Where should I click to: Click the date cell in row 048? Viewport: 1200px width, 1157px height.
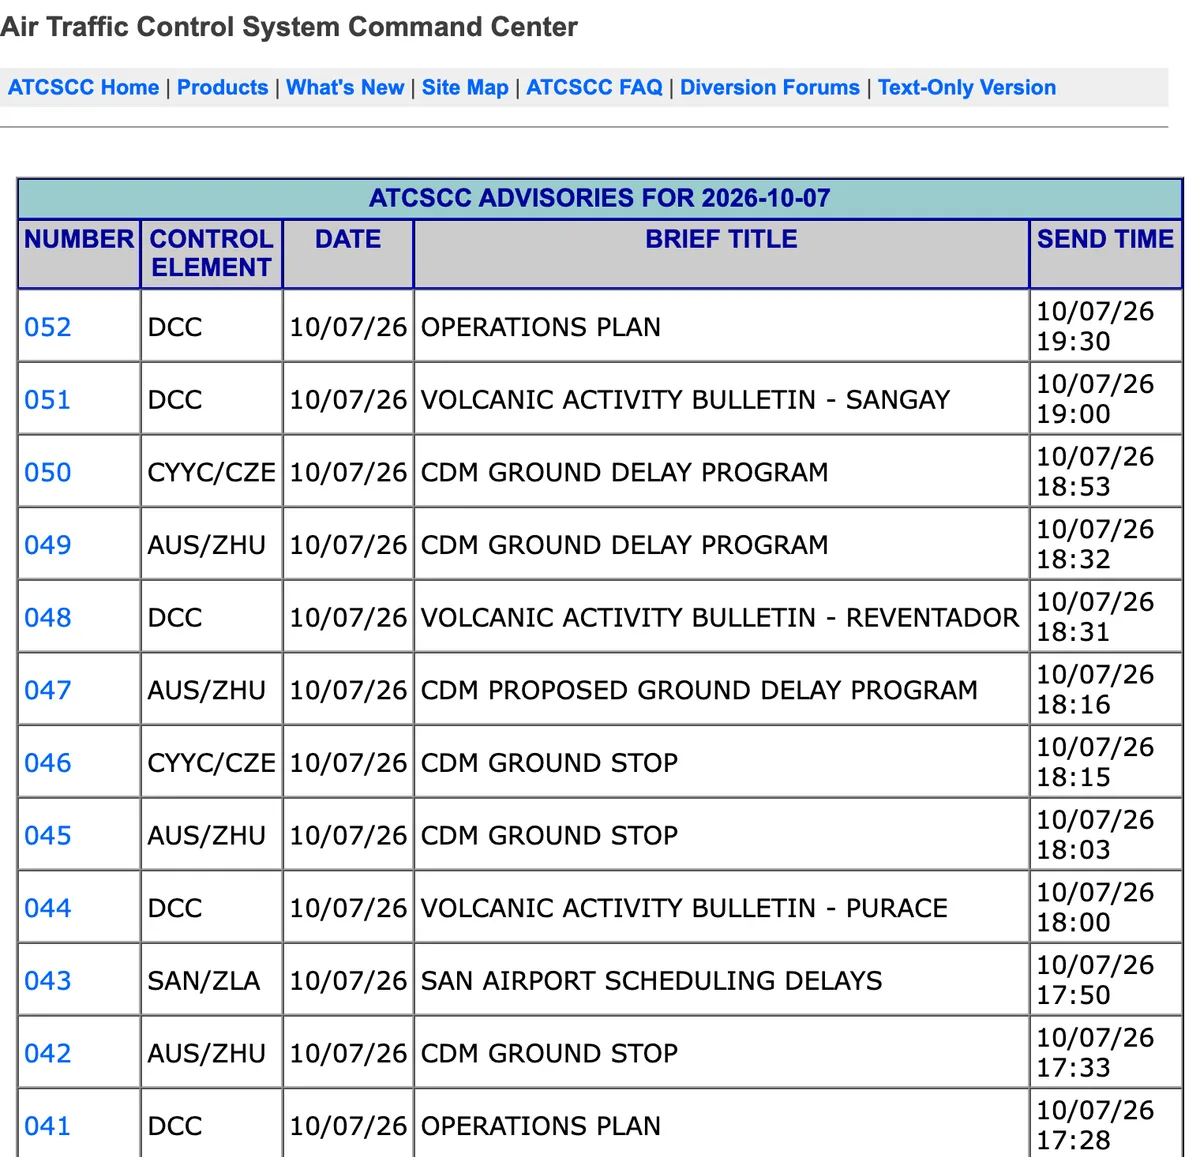pyautogui.click(x=348, y=617)
